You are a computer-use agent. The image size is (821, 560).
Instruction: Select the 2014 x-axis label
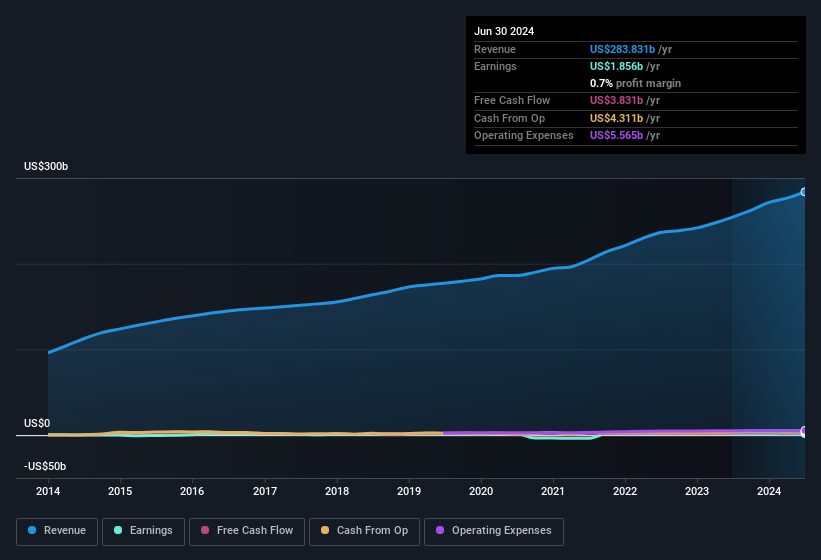48,491
